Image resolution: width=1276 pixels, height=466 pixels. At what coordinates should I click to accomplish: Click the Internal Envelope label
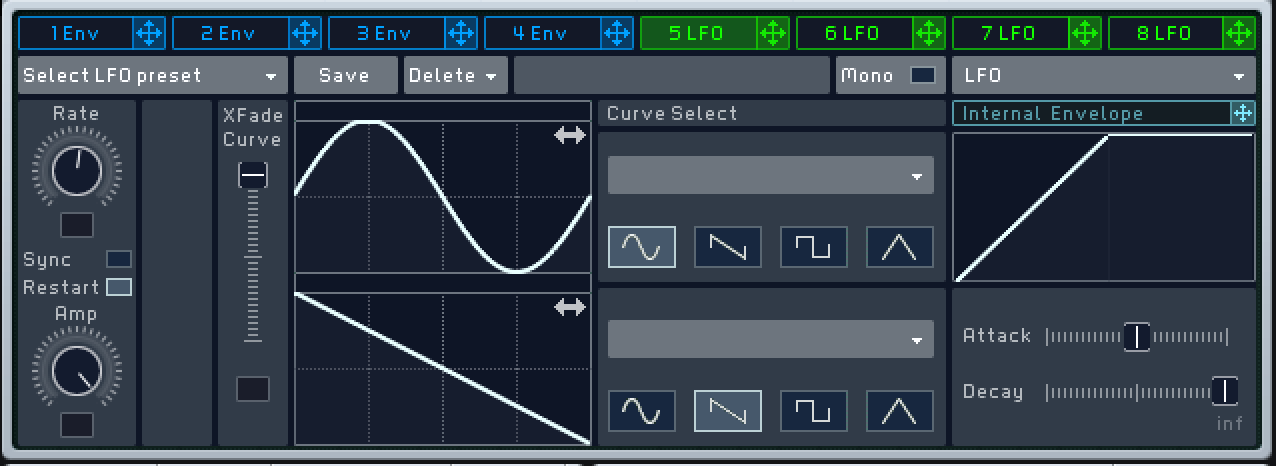point(1052,113)
